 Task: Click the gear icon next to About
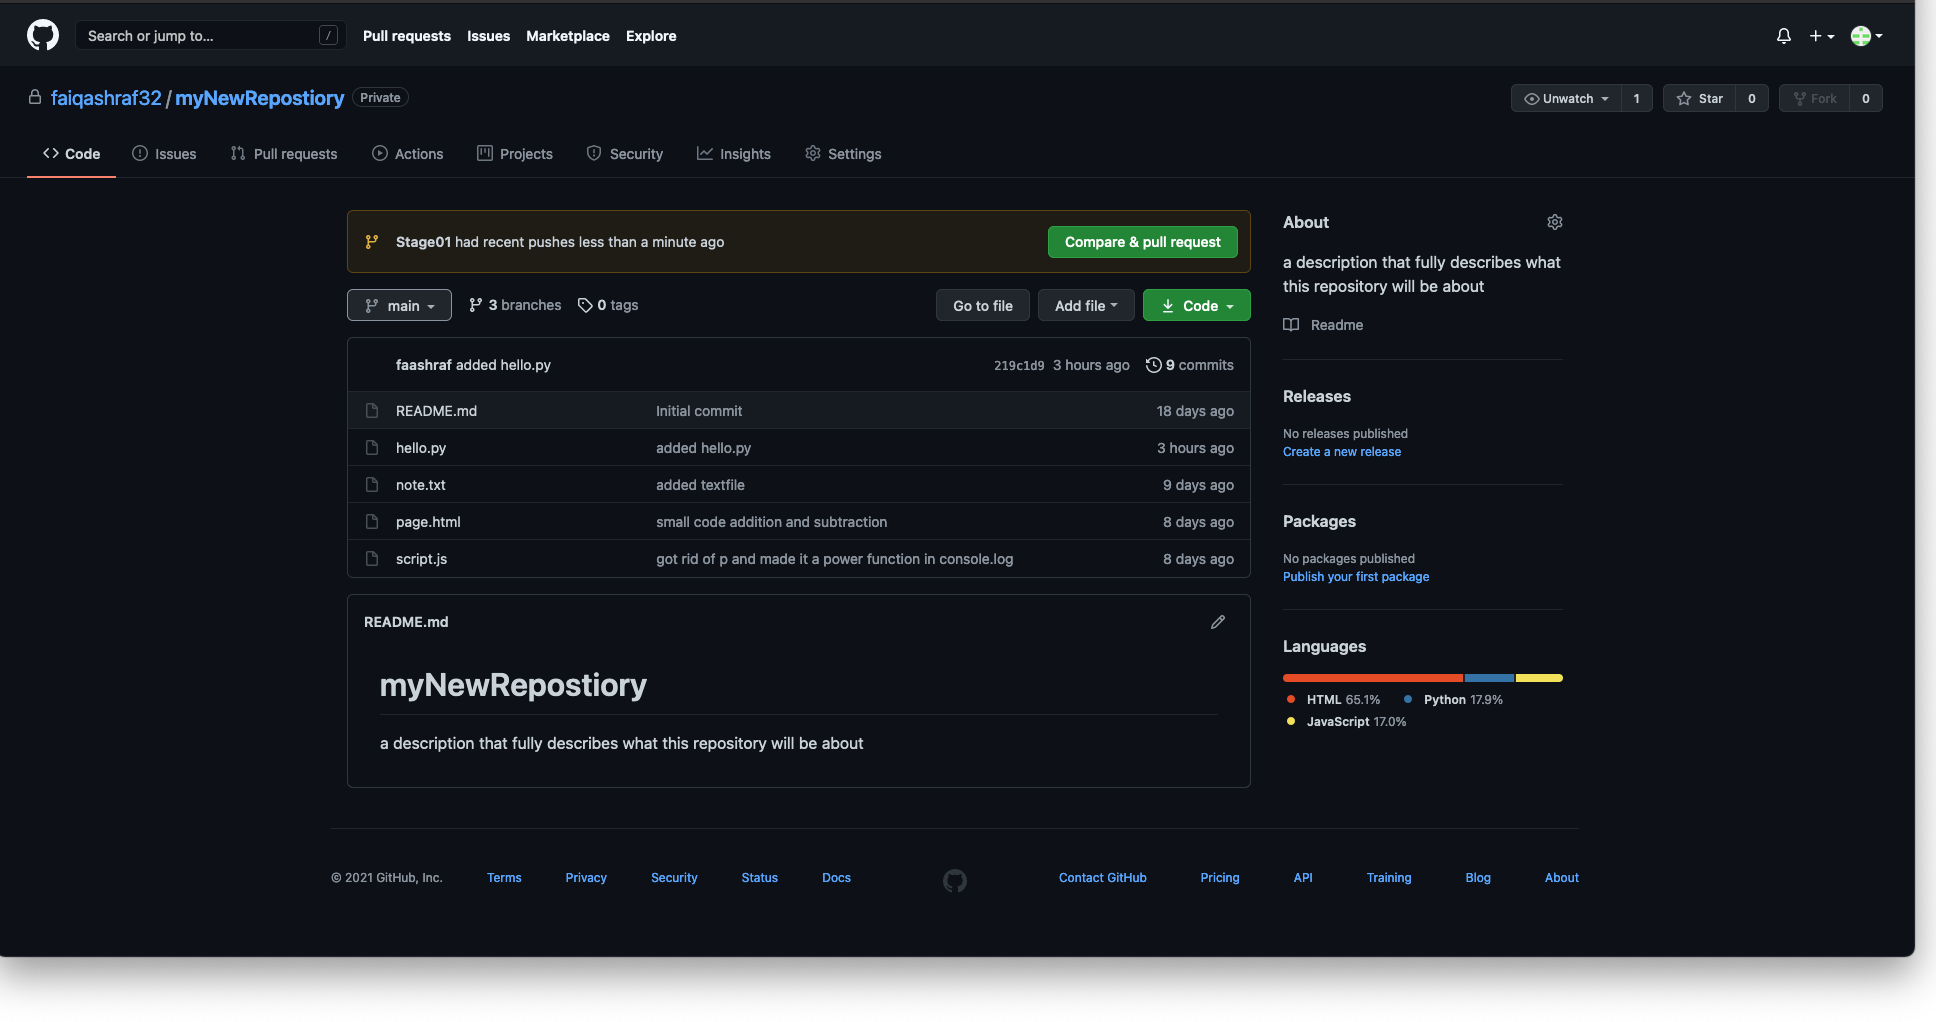coord(1555,222)
